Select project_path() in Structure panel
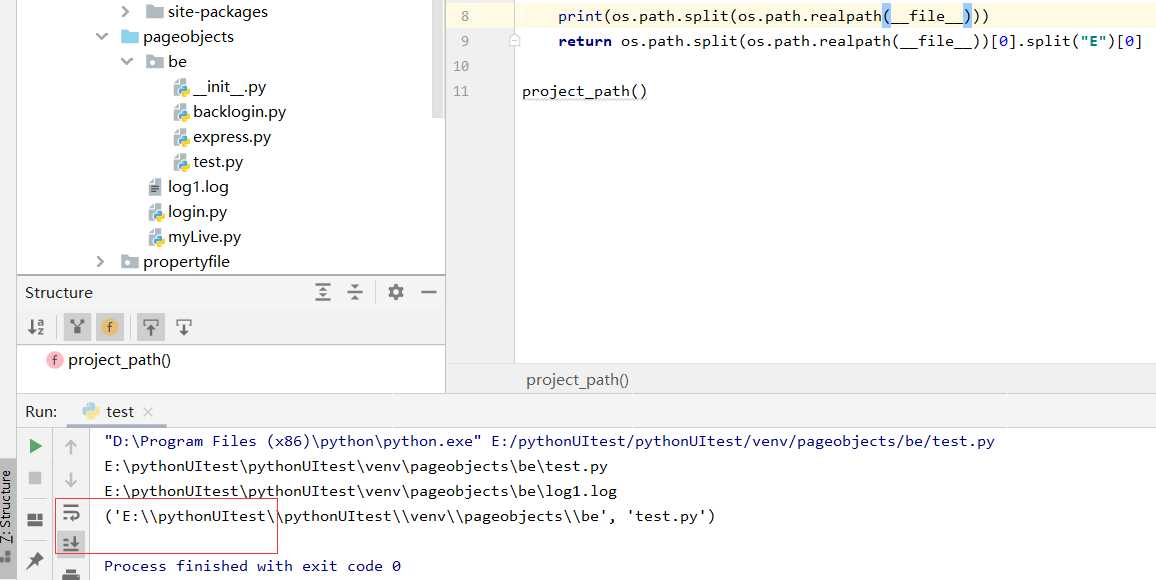The image size is (1156, 580). (119, 360)
